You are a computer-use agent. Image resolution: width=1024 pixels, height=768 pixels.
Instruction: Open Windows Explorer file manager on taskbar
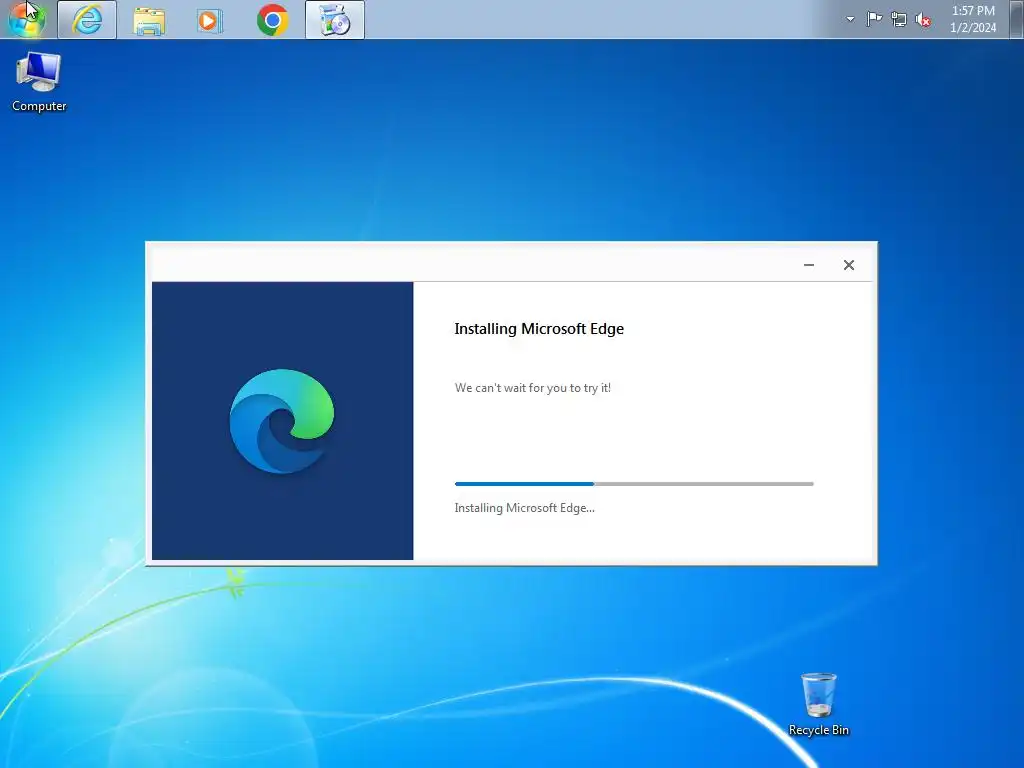(149, 20)
